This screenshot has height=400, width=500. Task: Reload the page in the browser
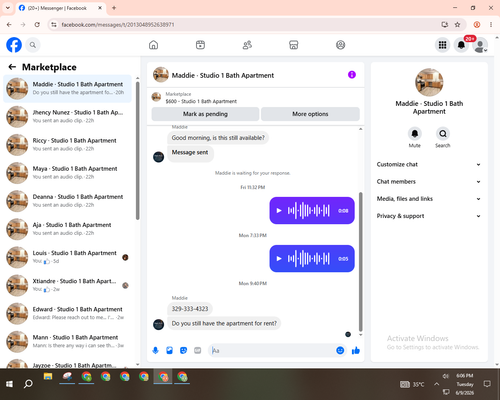click(x=37, y=25)
